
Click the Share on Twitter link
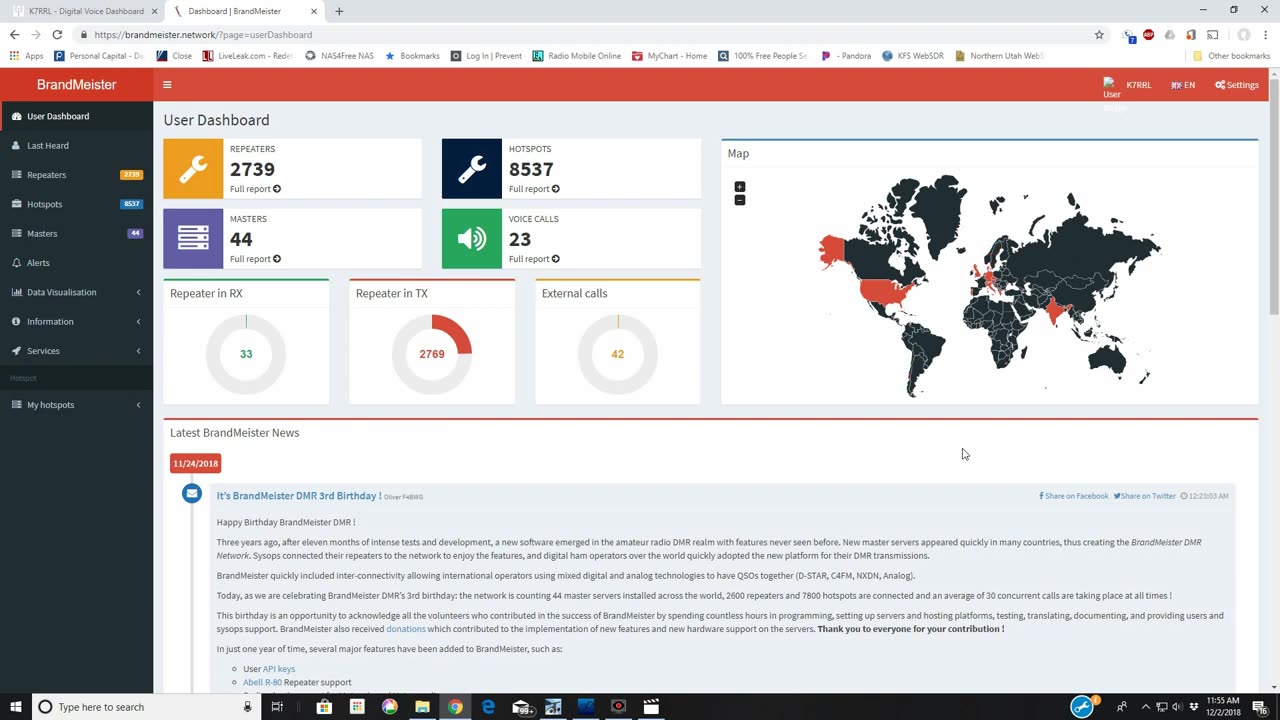click(1145, 496)
